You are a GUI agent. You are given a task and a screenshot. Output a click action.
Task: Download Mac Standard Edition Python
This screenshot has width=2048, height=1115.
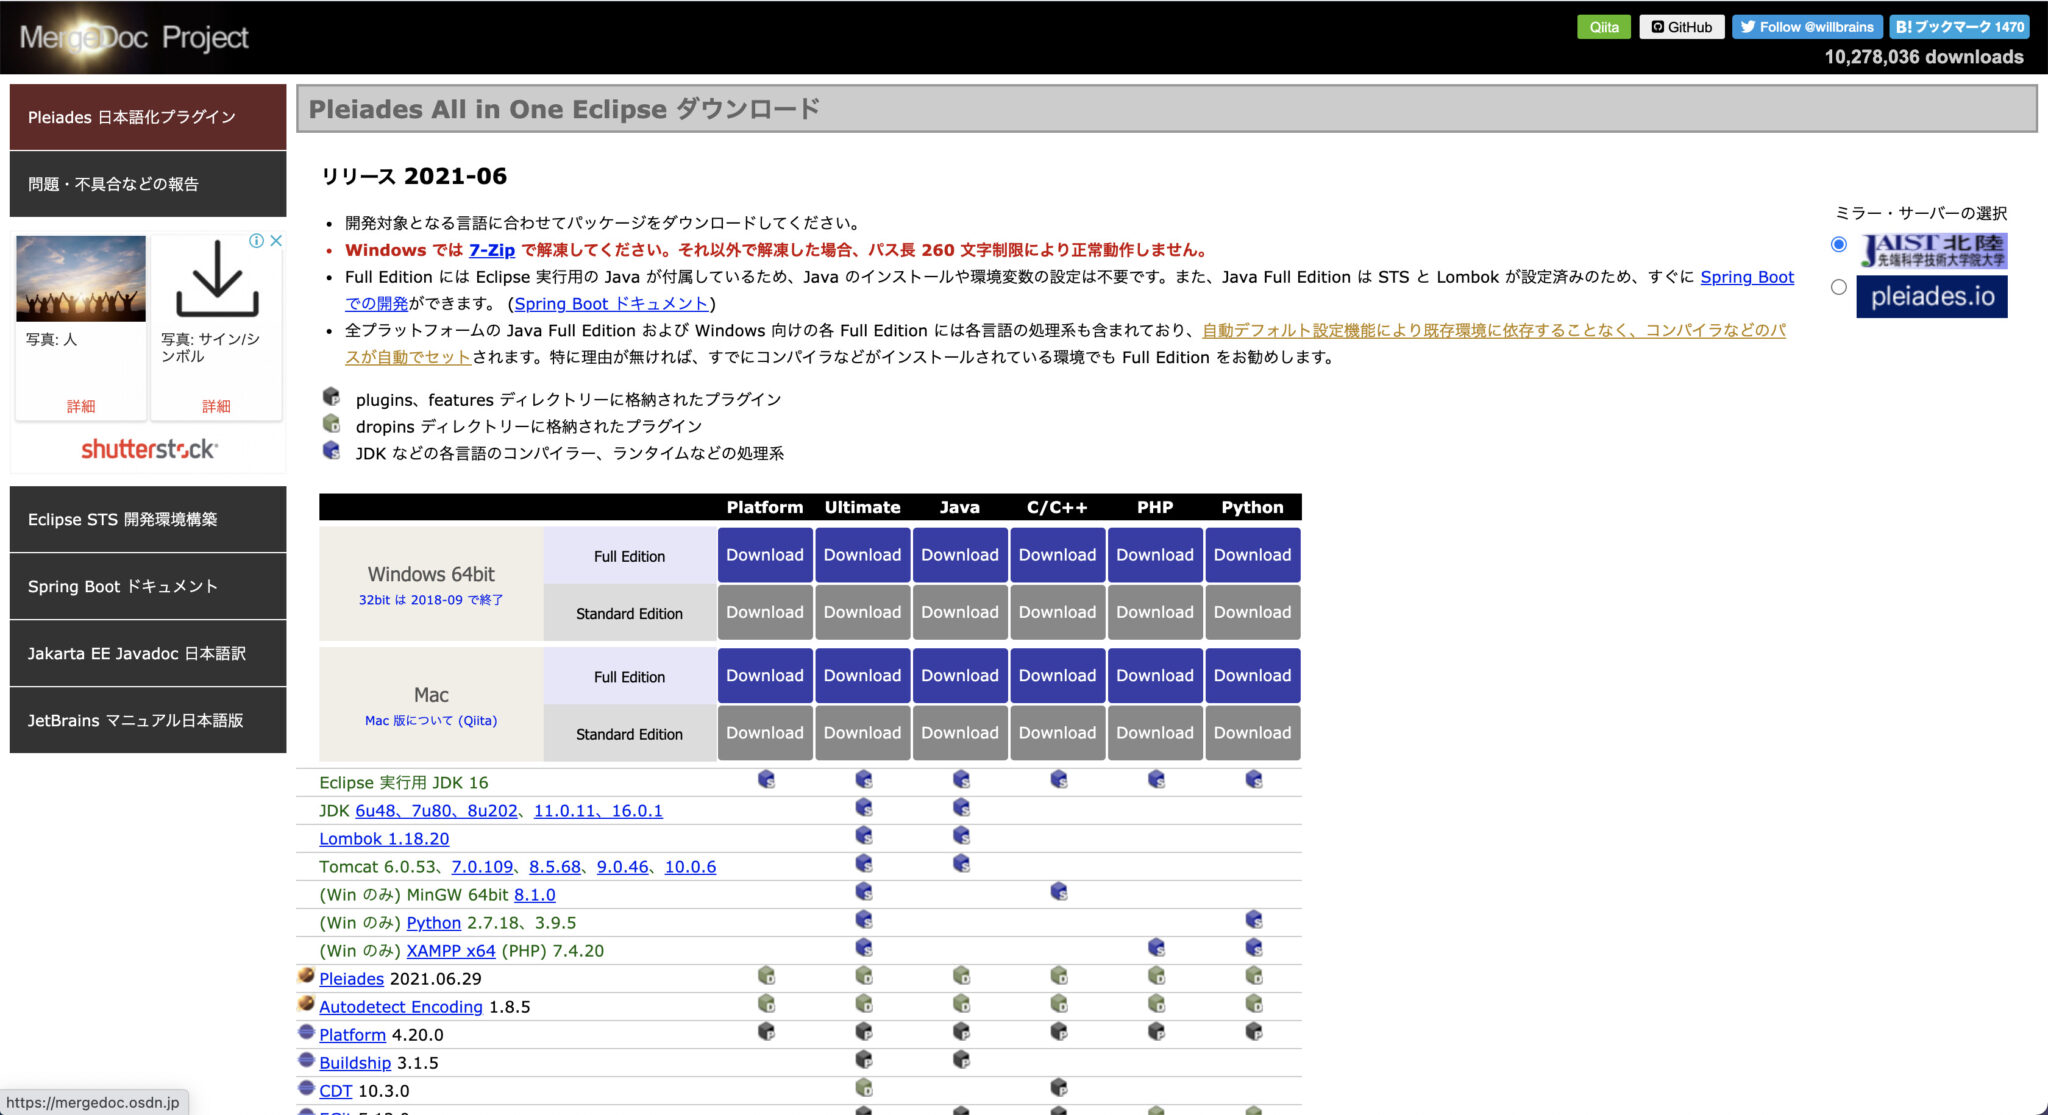(1252, 733)
